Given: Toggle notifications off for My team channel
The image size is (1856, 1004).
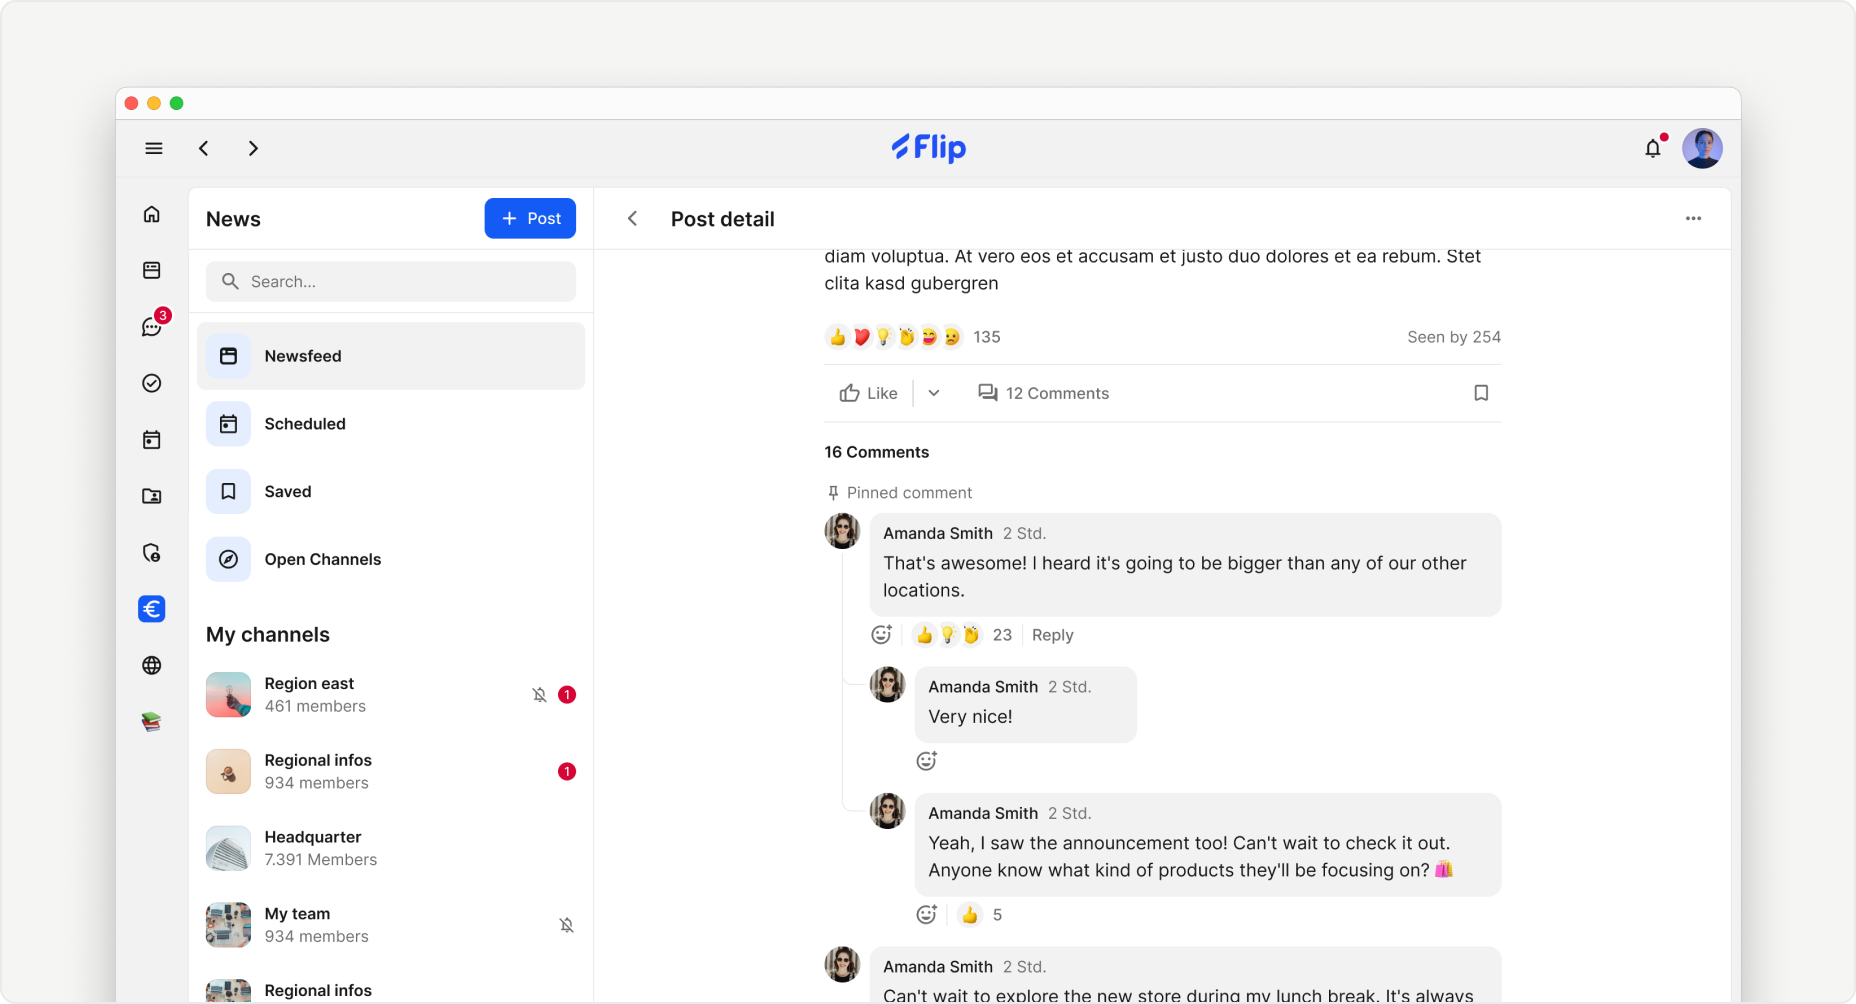Looking at the screenshot, I should point(567,925).
